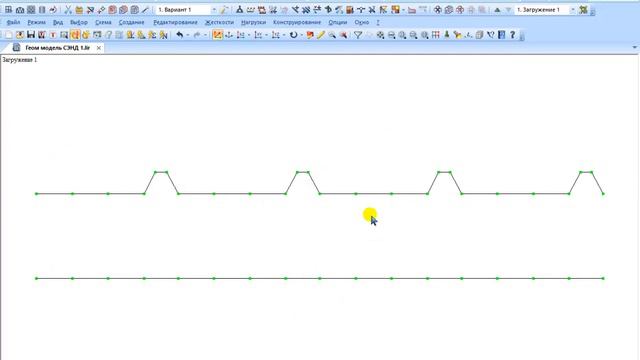Viewport: 640px width, 360px height.
Task: Click the yellow pencil icon
Action: click(x=321, y=35)
